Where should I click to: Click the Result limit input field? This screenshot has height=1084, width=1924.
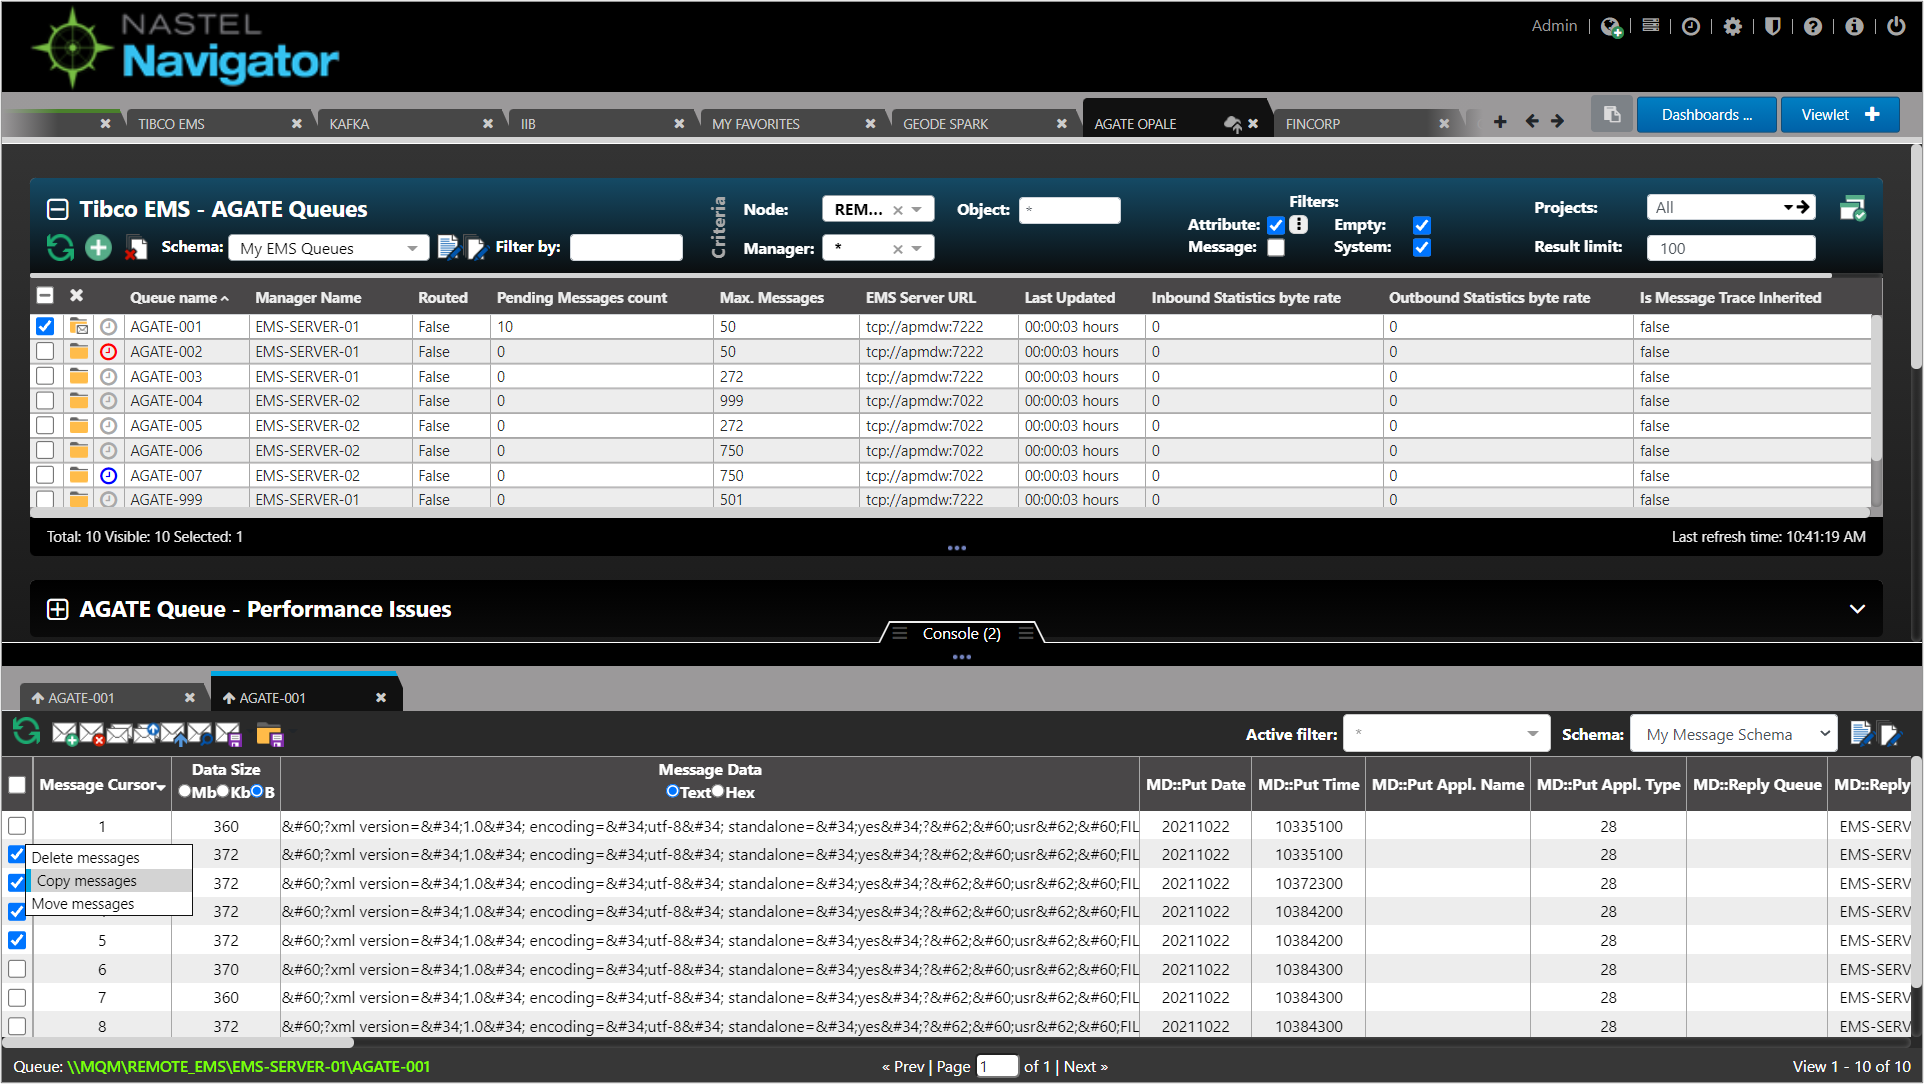click(1730, 248)
